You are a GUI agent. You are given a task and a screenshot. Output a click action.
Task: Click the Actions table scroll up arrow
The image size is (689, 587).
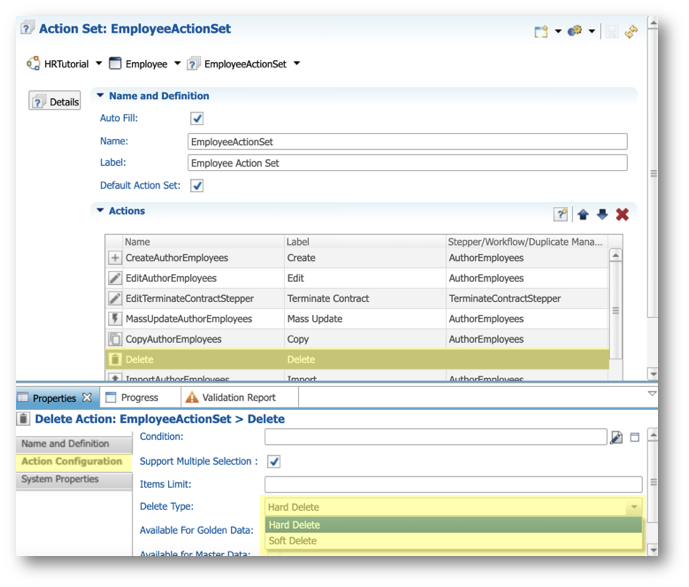(616, 255)
